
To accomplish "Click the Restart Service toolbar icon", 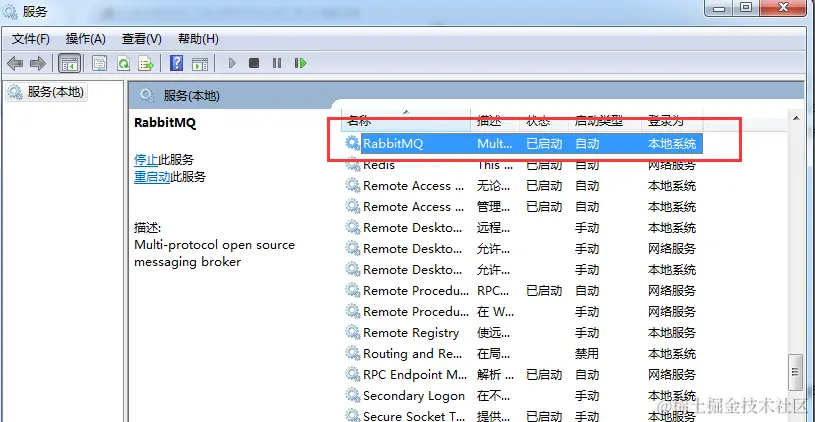I will point(300,63).
